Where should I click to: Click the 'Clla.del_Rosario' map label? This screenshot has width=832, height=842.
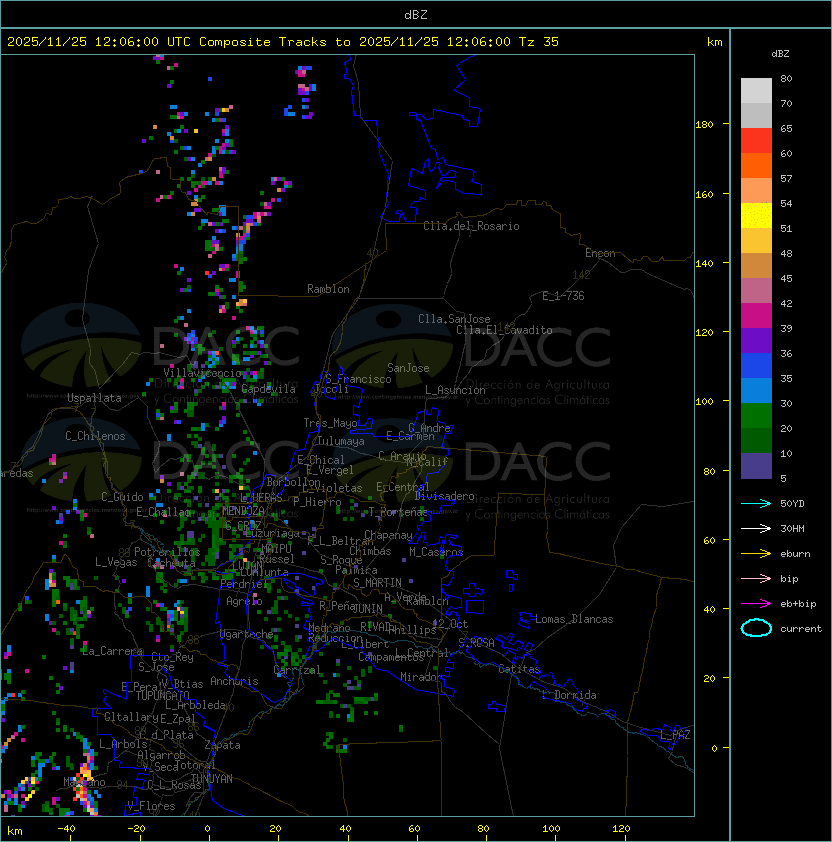point(471,226)
